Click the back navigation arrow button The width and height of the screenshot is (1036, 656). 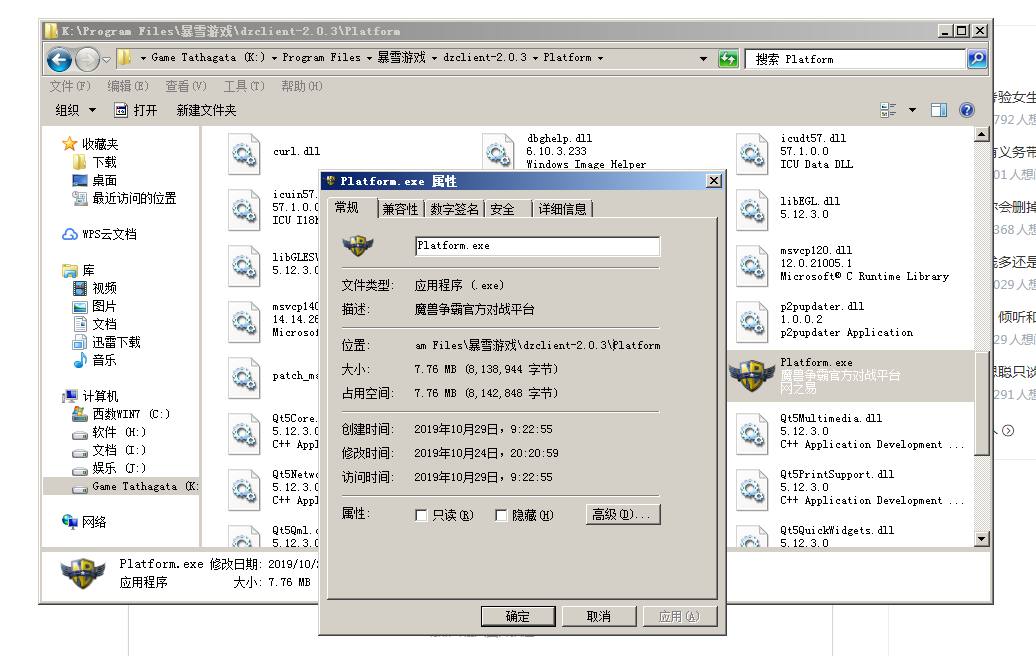pos(58,59)
